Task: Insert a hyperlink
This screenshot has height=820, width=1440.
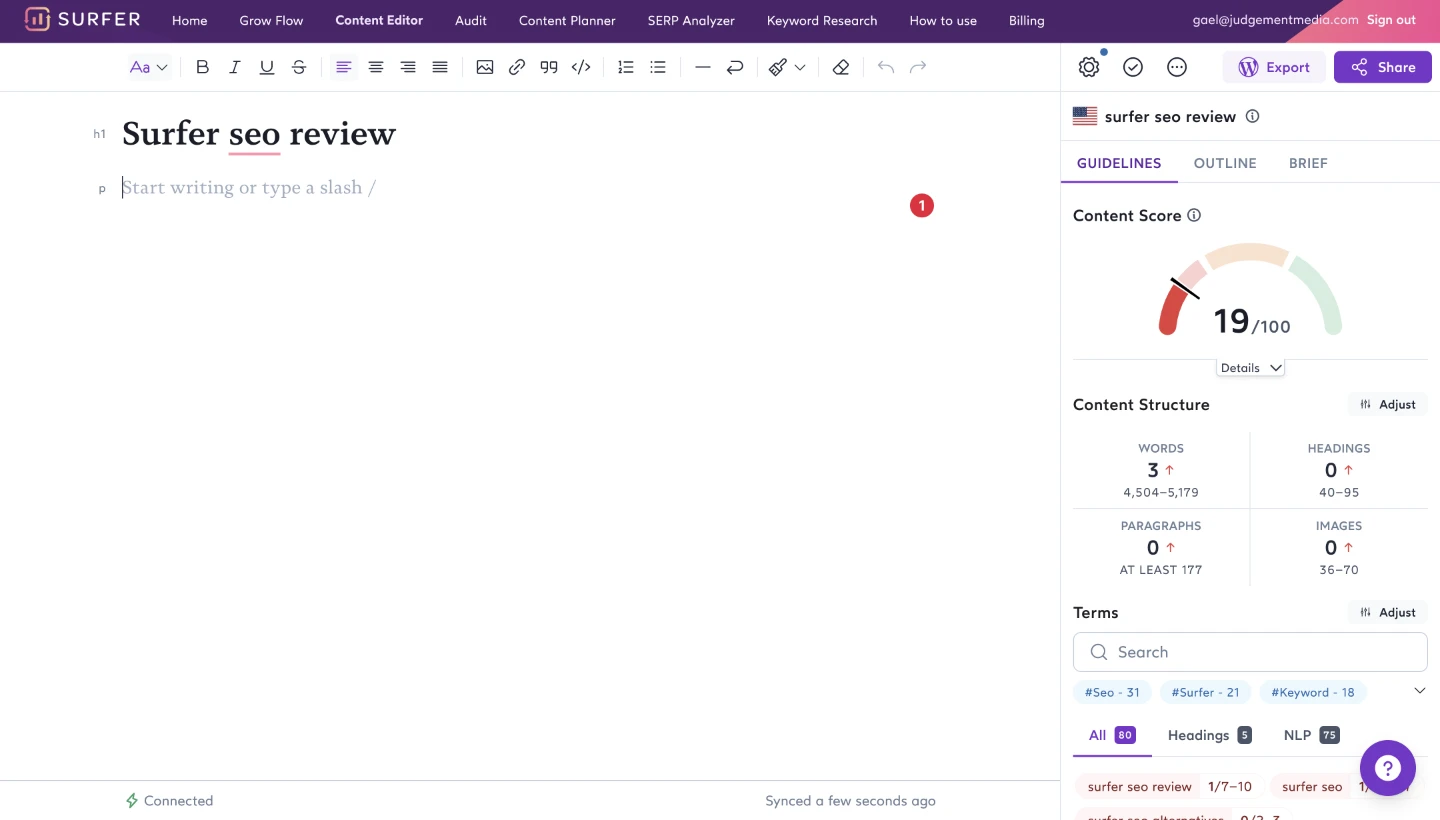Action: pyautogui.click(x=517, y=67)
